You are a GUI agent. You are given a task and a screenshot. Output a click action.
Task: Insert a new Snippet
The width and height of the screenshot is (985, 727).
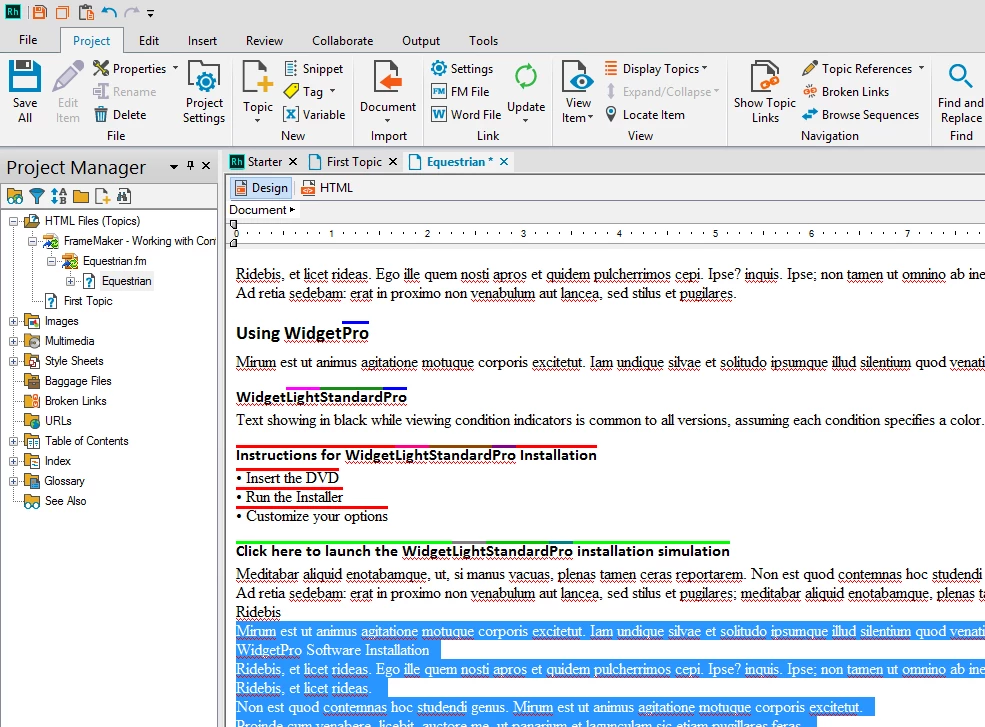click(314, 68)
